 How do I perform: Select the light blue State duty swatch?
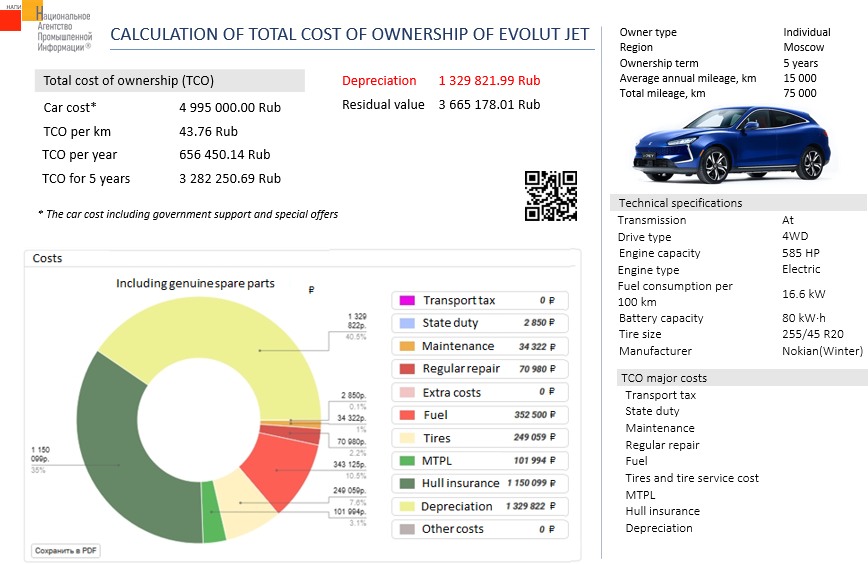[x=407, y=323]
